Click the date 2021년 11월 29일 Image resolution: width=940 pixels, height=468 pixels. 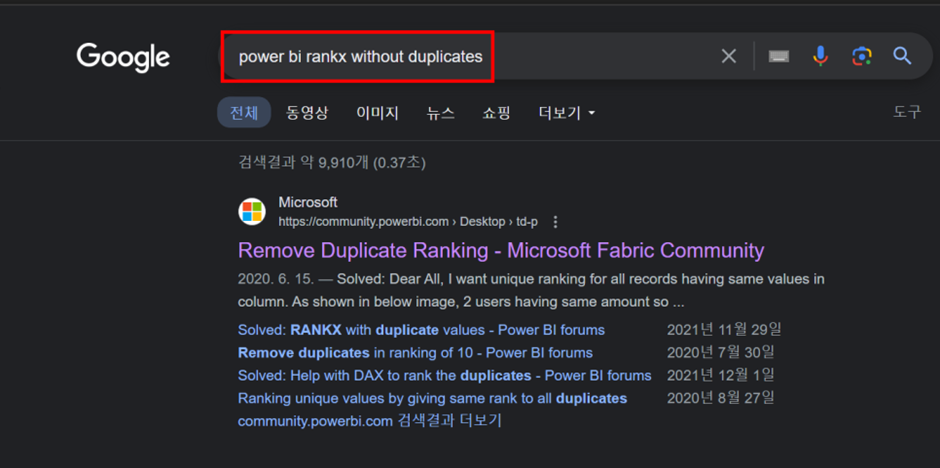tap(724, 330)
